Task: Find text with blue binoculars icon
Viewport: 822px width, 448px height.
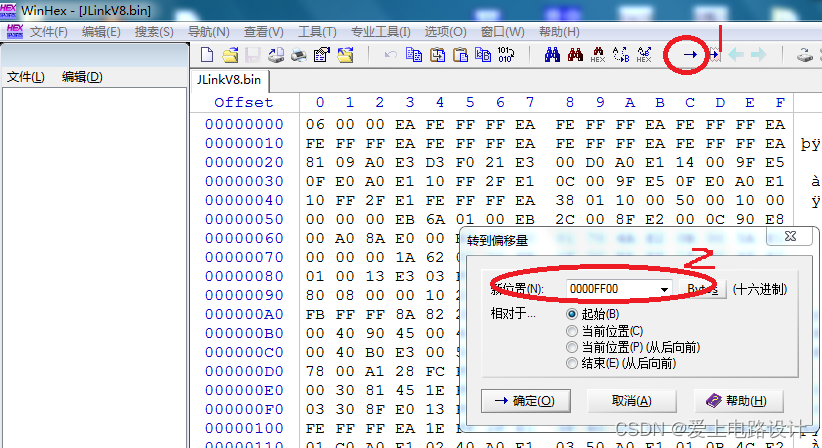Action: coord(552,54)
